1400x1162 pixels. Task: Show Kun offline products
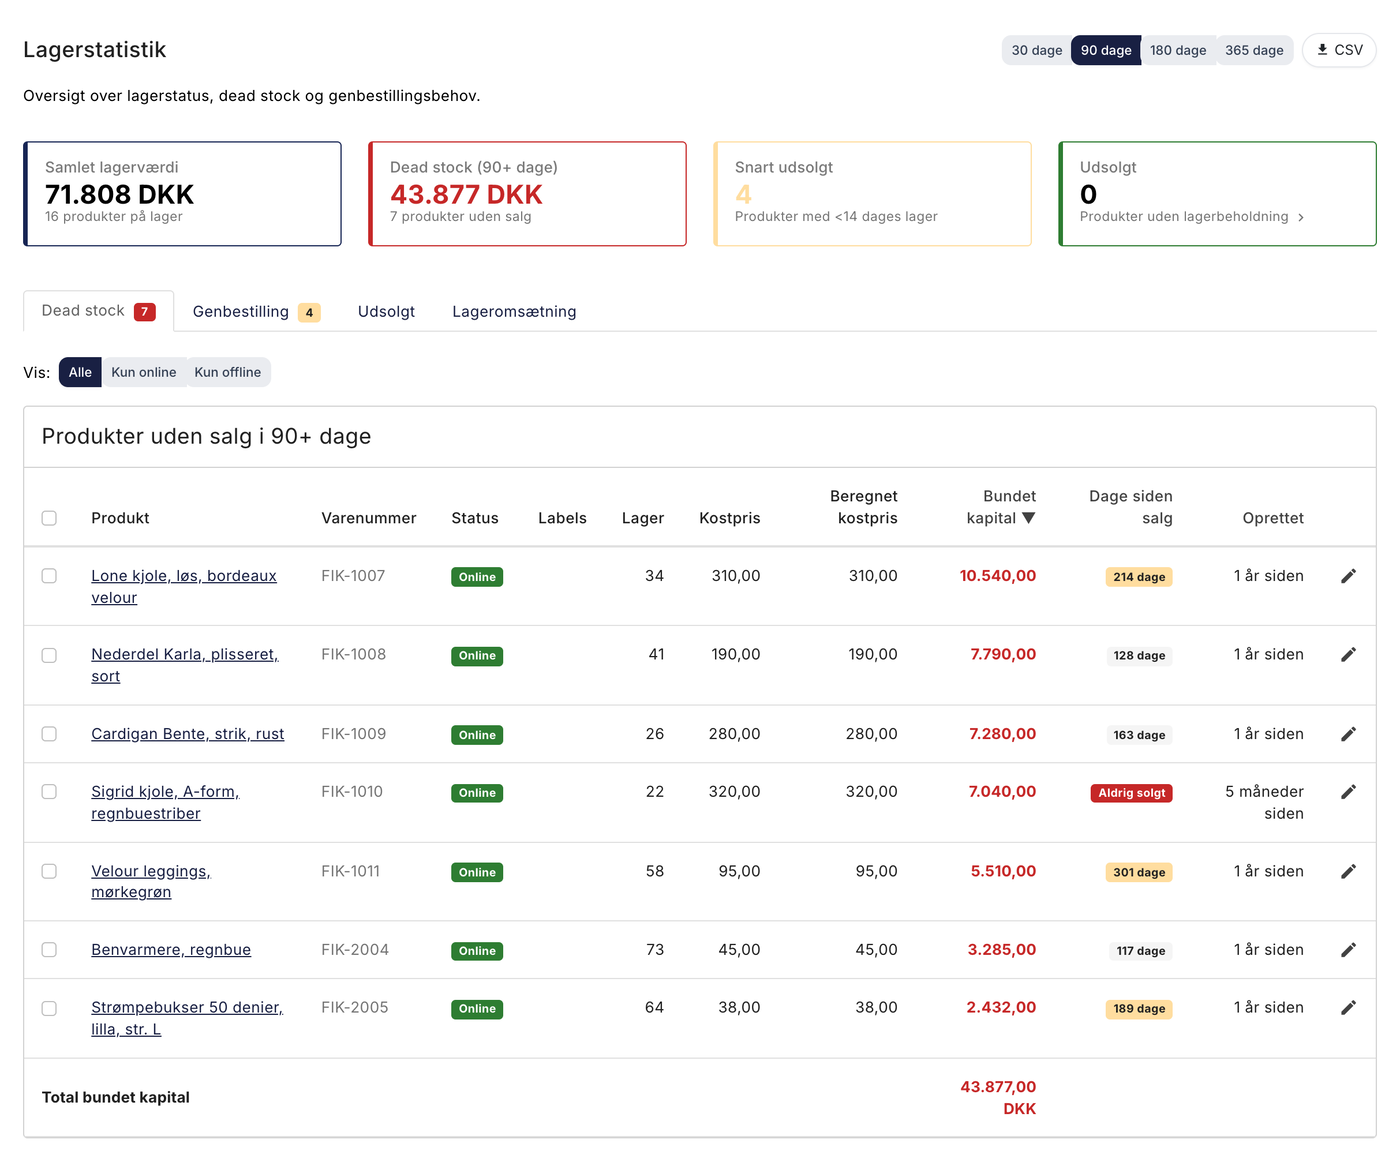point(228,372)
